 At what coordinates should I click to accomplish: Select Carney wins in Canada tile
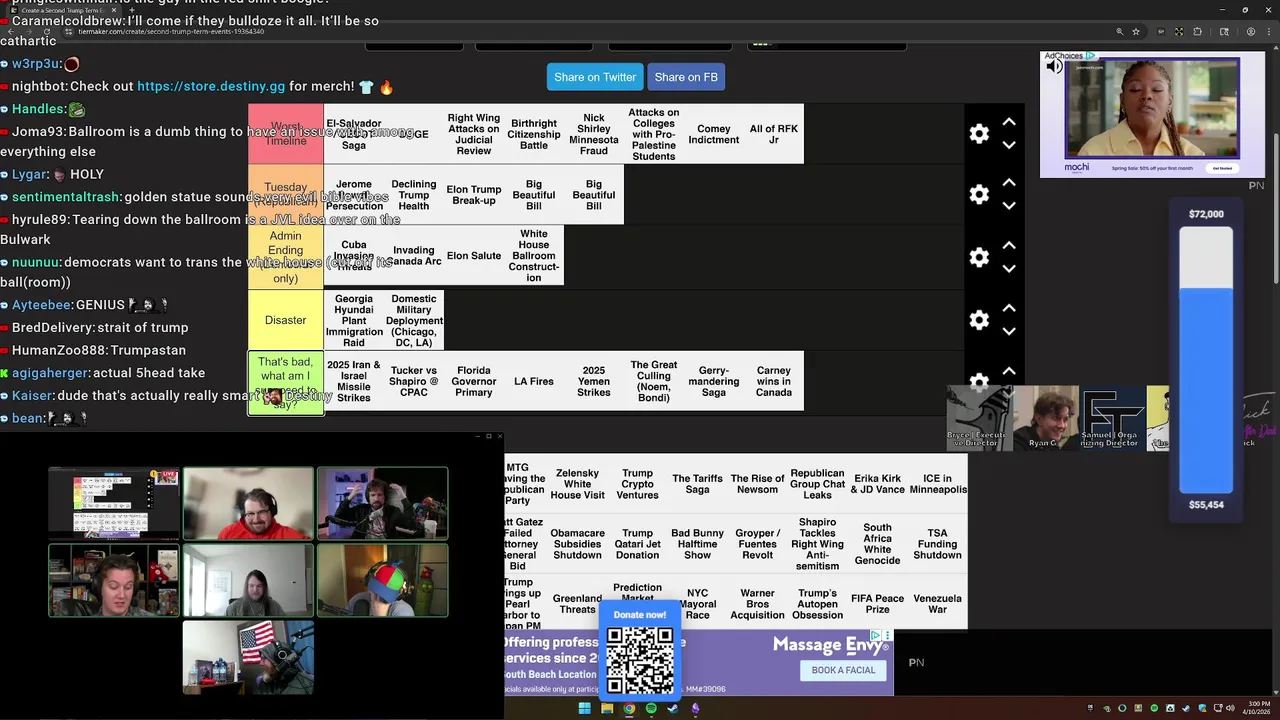(x=774, y=381)
